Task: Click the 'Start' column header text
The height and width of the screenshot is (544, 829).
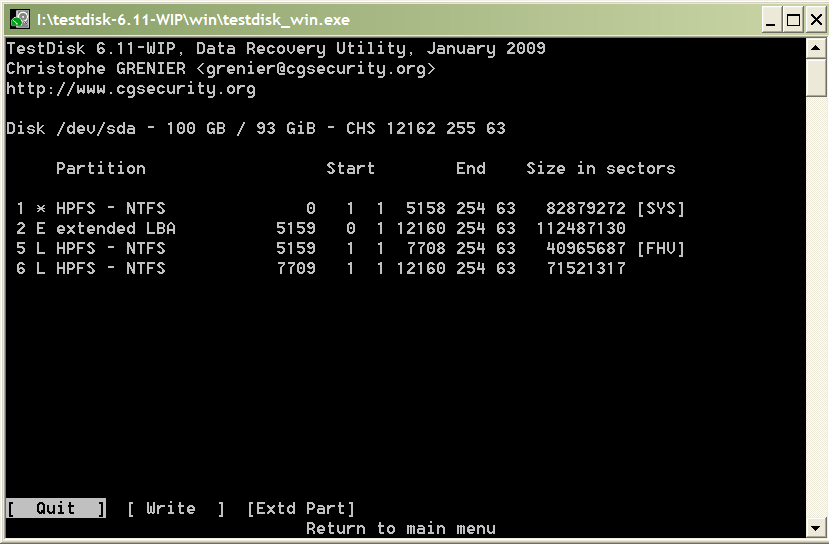Action: pos(350,168)
